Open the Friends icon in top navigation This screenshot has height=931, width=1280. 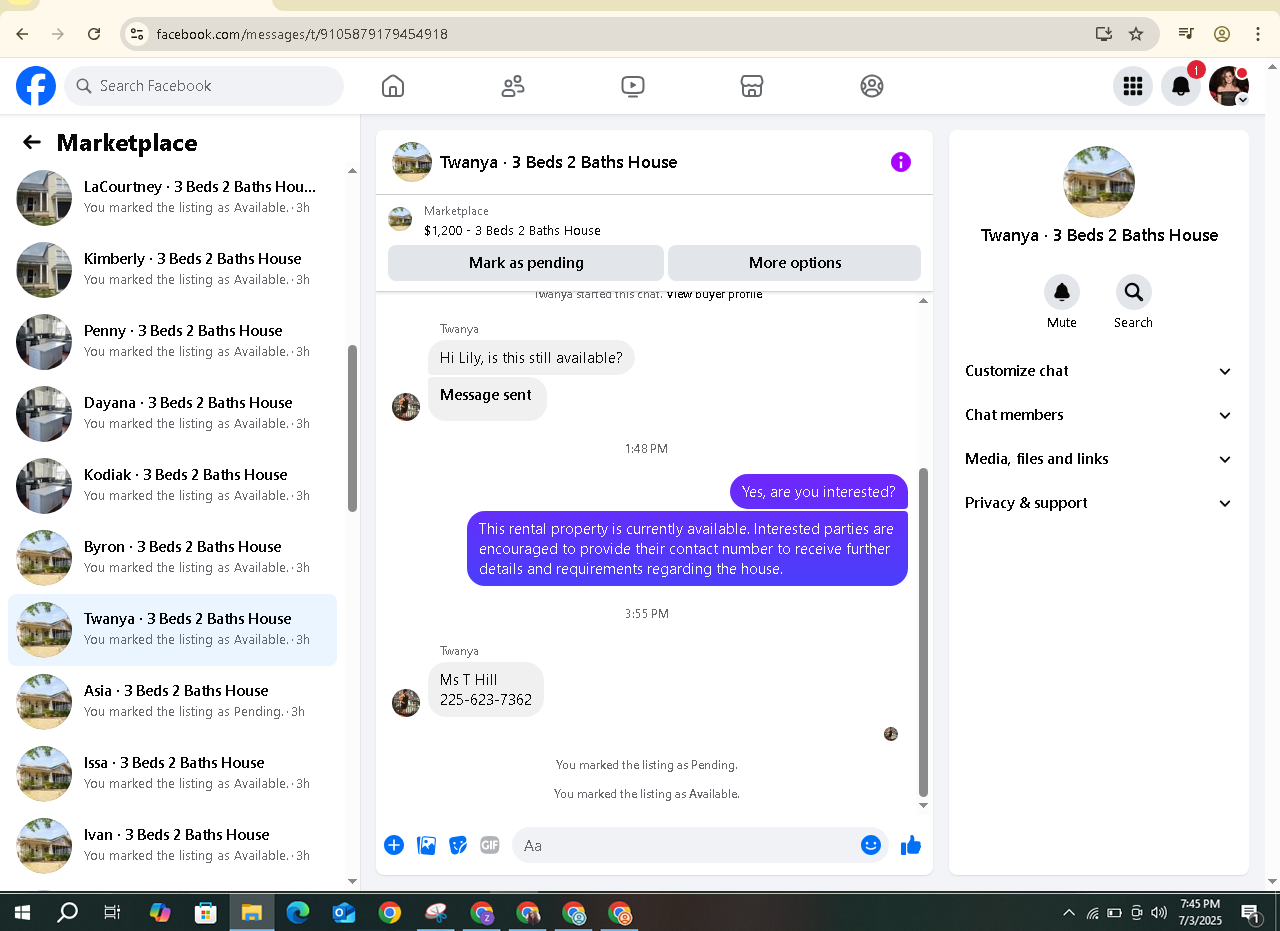click(513, 86)
